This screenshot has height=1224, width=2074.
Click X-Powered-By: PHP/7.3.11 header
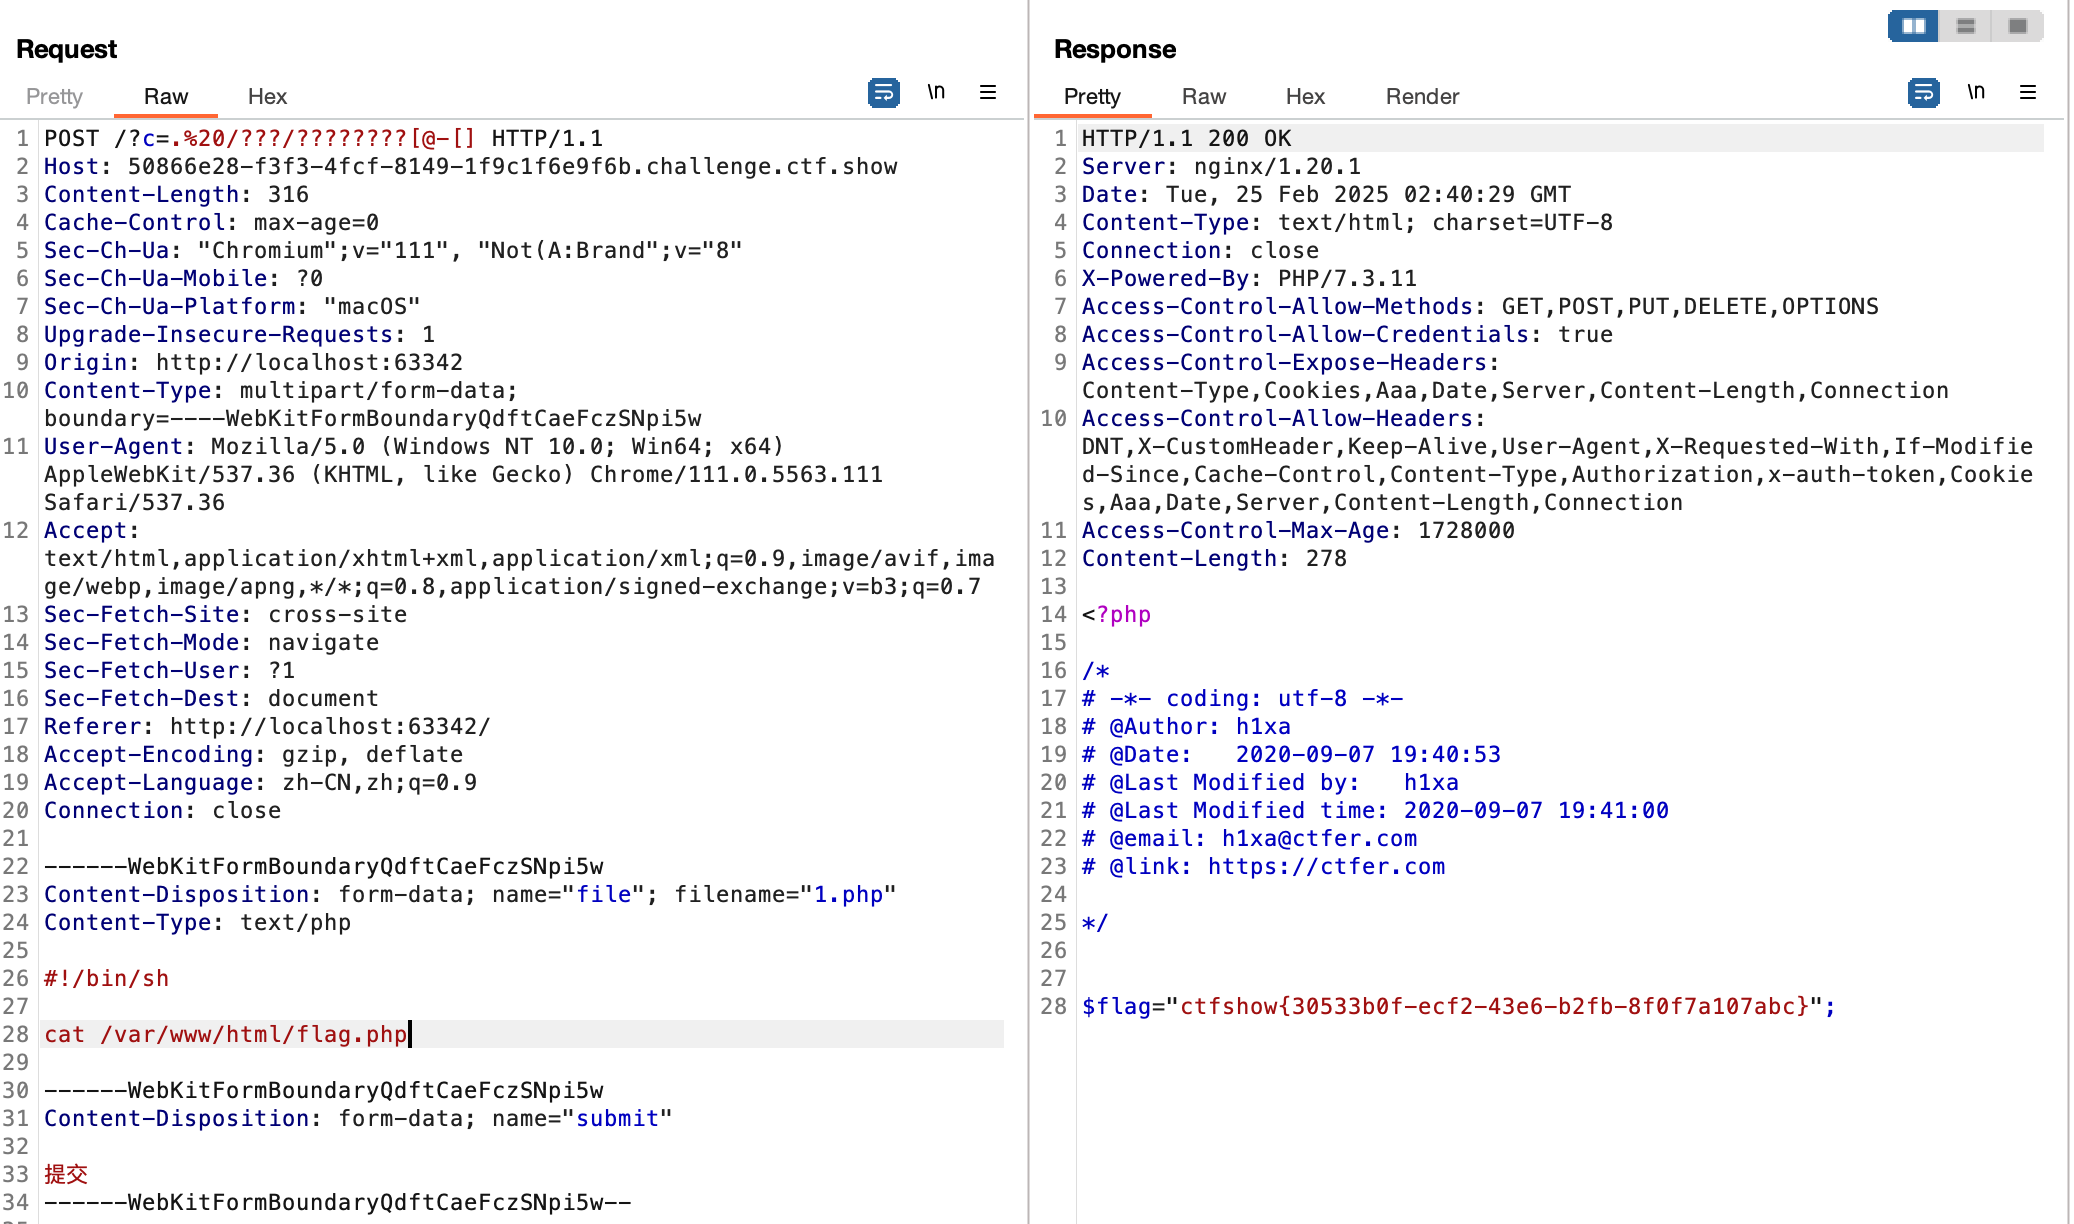1249,278
